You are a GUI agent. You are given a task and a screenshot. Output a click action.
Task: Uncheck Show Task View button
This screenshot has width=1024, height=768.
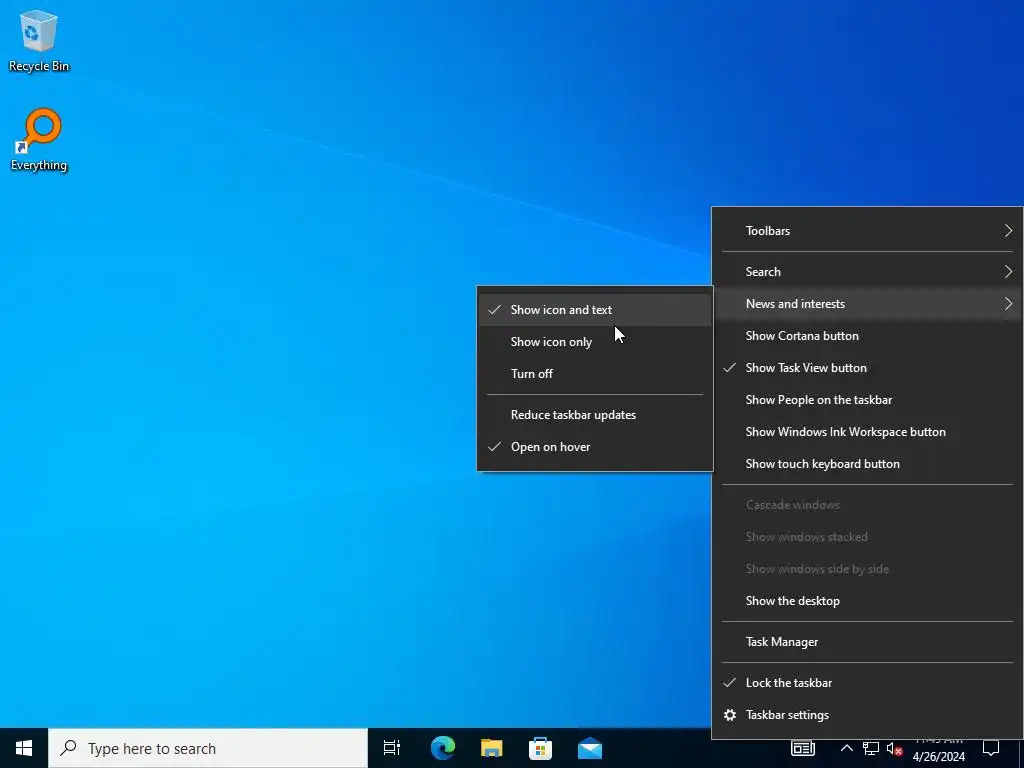pos(867,368)
